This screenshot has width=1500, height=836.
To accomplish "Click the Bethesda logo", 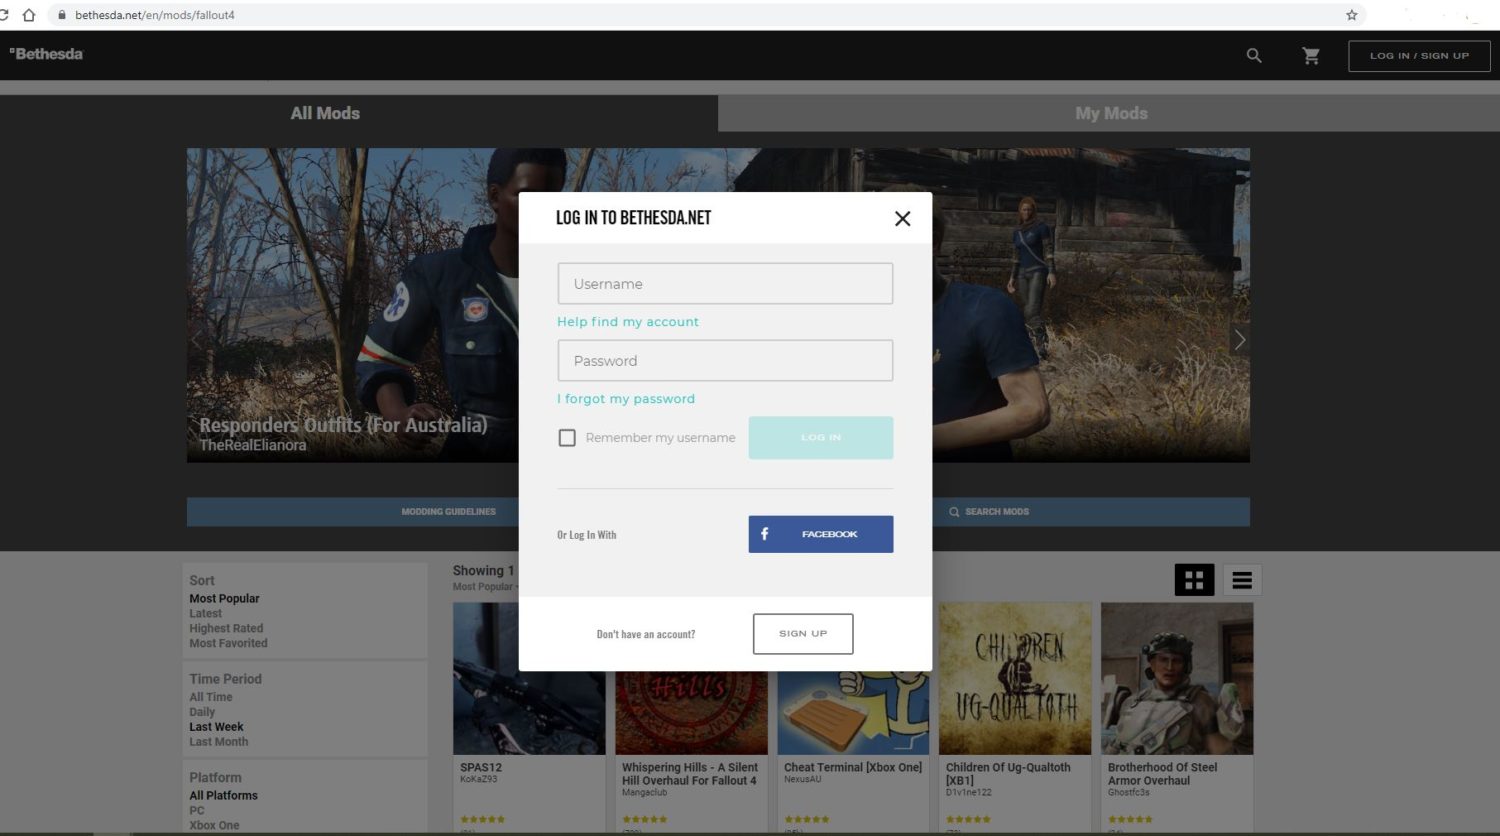I will [46, 54].
